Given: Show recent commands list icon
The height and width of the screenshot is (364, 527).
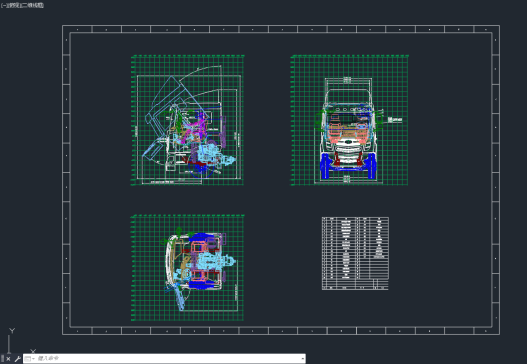Looking at the screenshot, I should click(29, 359).
